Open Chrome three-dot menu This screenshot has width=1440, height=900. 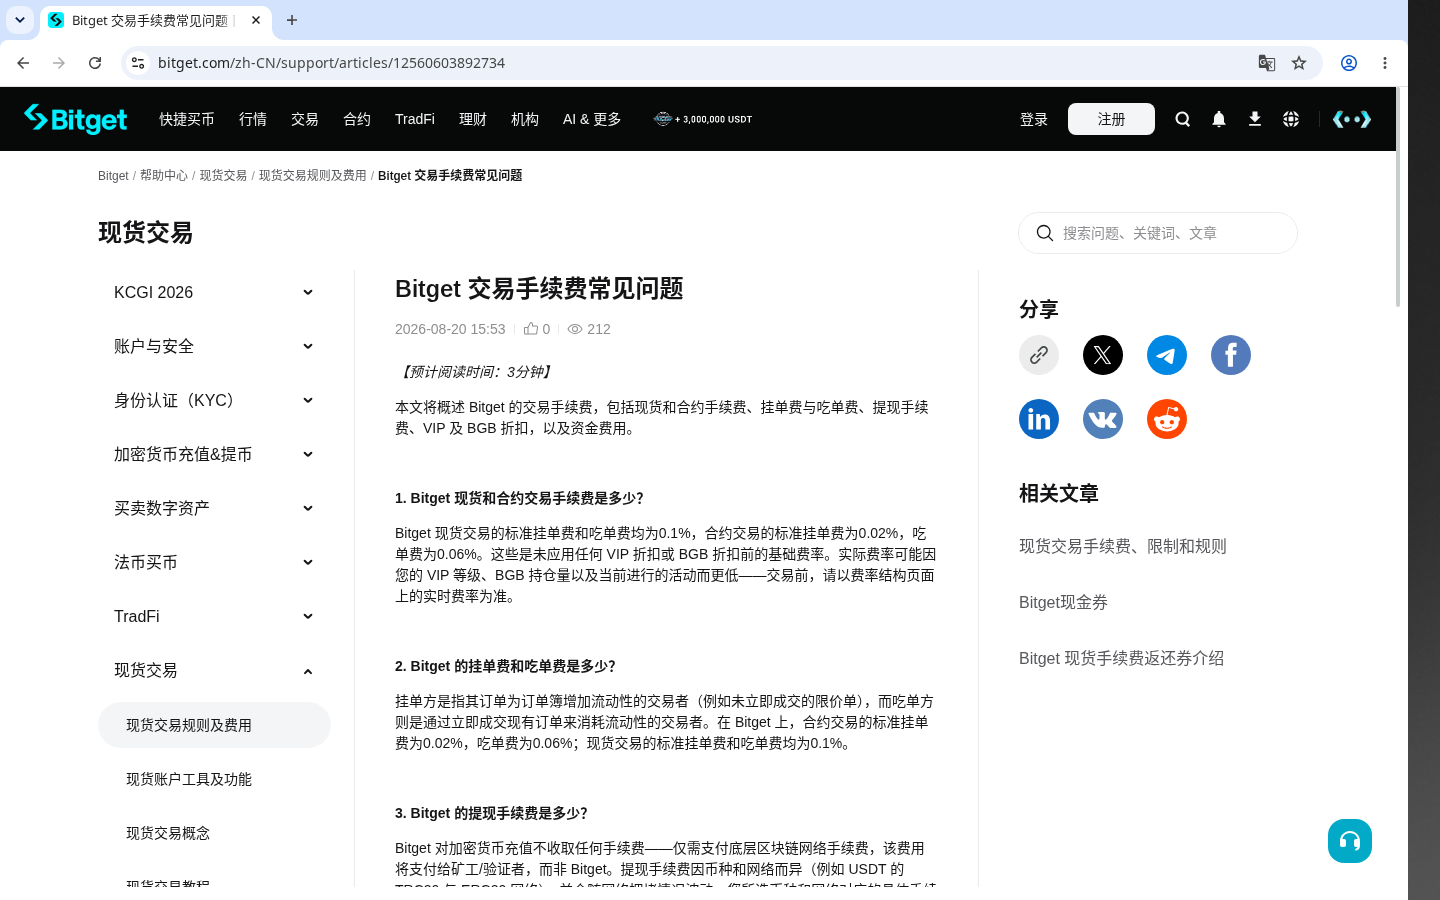[x=1385, y=63]
